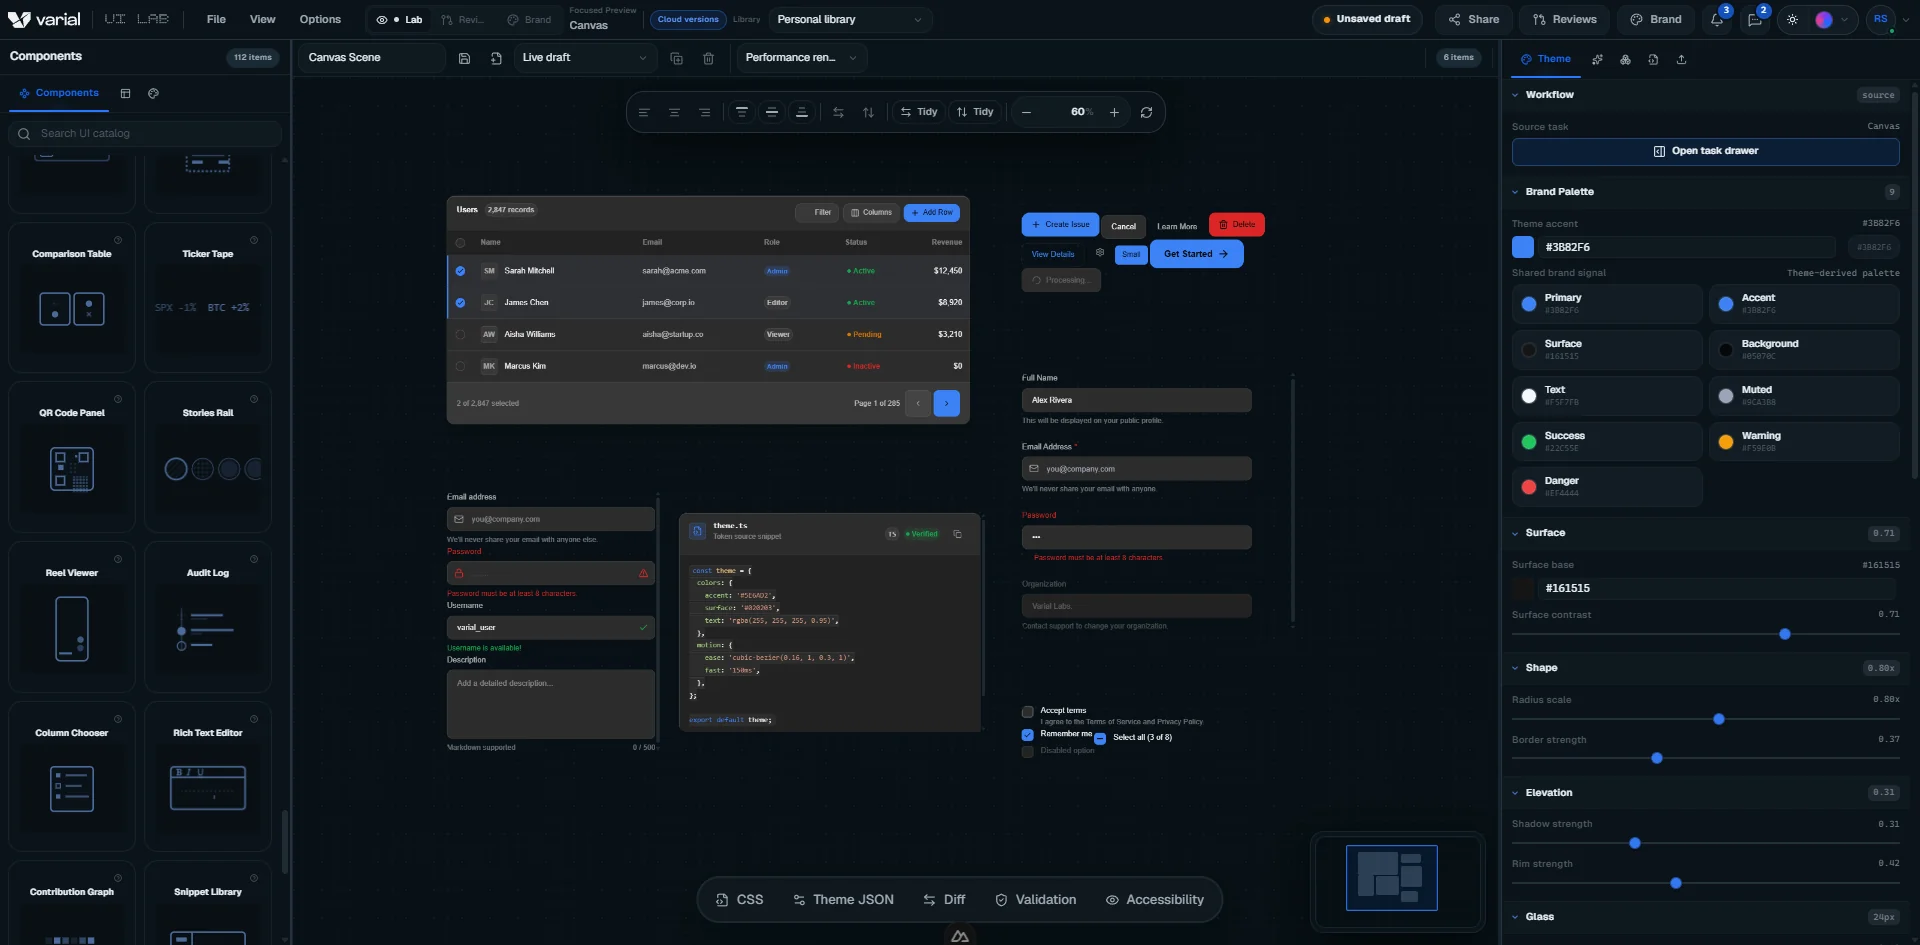The width and height of the screenshot is (1920, 945).
Task: Open the Options menu
Action: pyautogui.click(x=320, y=19)
